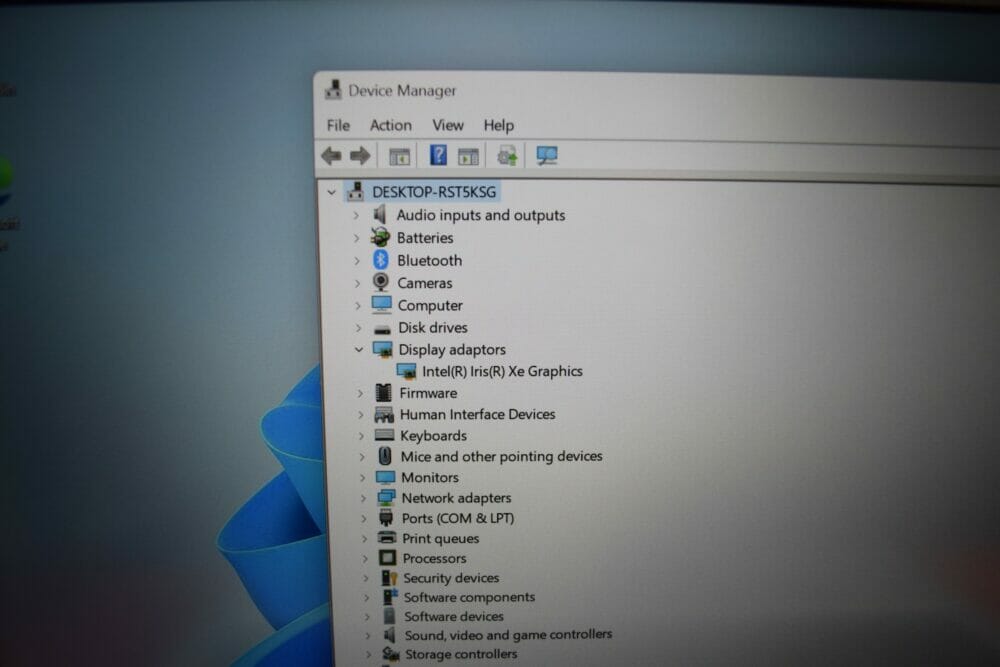The image size is (1000, 667).
Task: Click the Ports (COM & LPT) icon
Action: 386,518
